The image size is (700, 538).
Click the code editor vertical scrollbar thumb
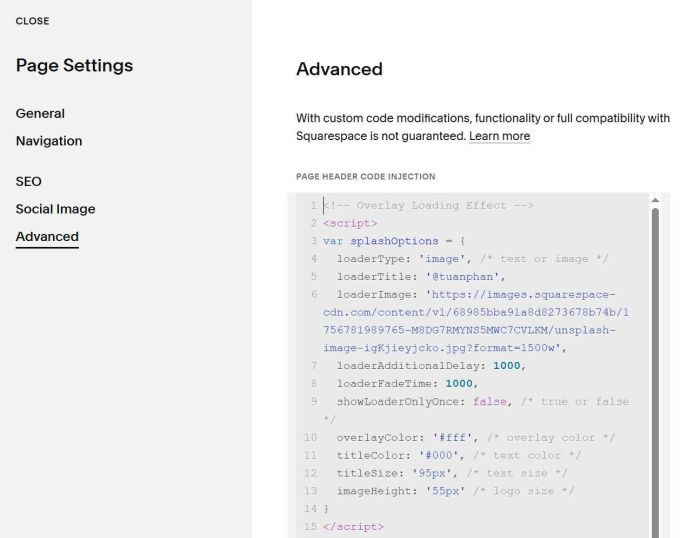[656, 370]
